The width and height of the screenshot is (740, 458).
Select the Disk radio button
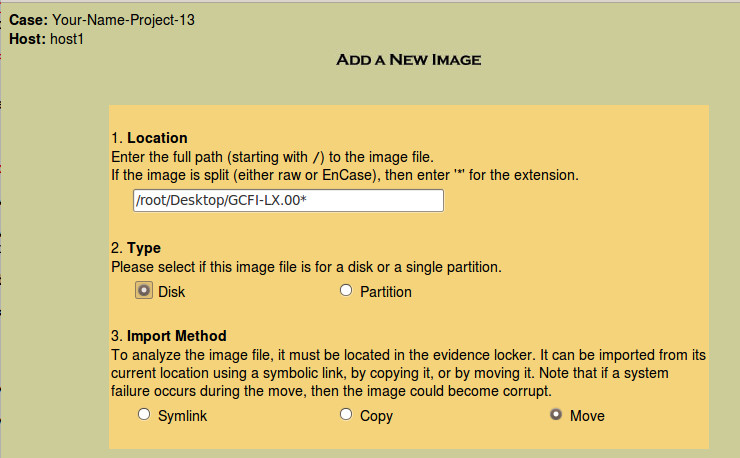tap(143, 291)
